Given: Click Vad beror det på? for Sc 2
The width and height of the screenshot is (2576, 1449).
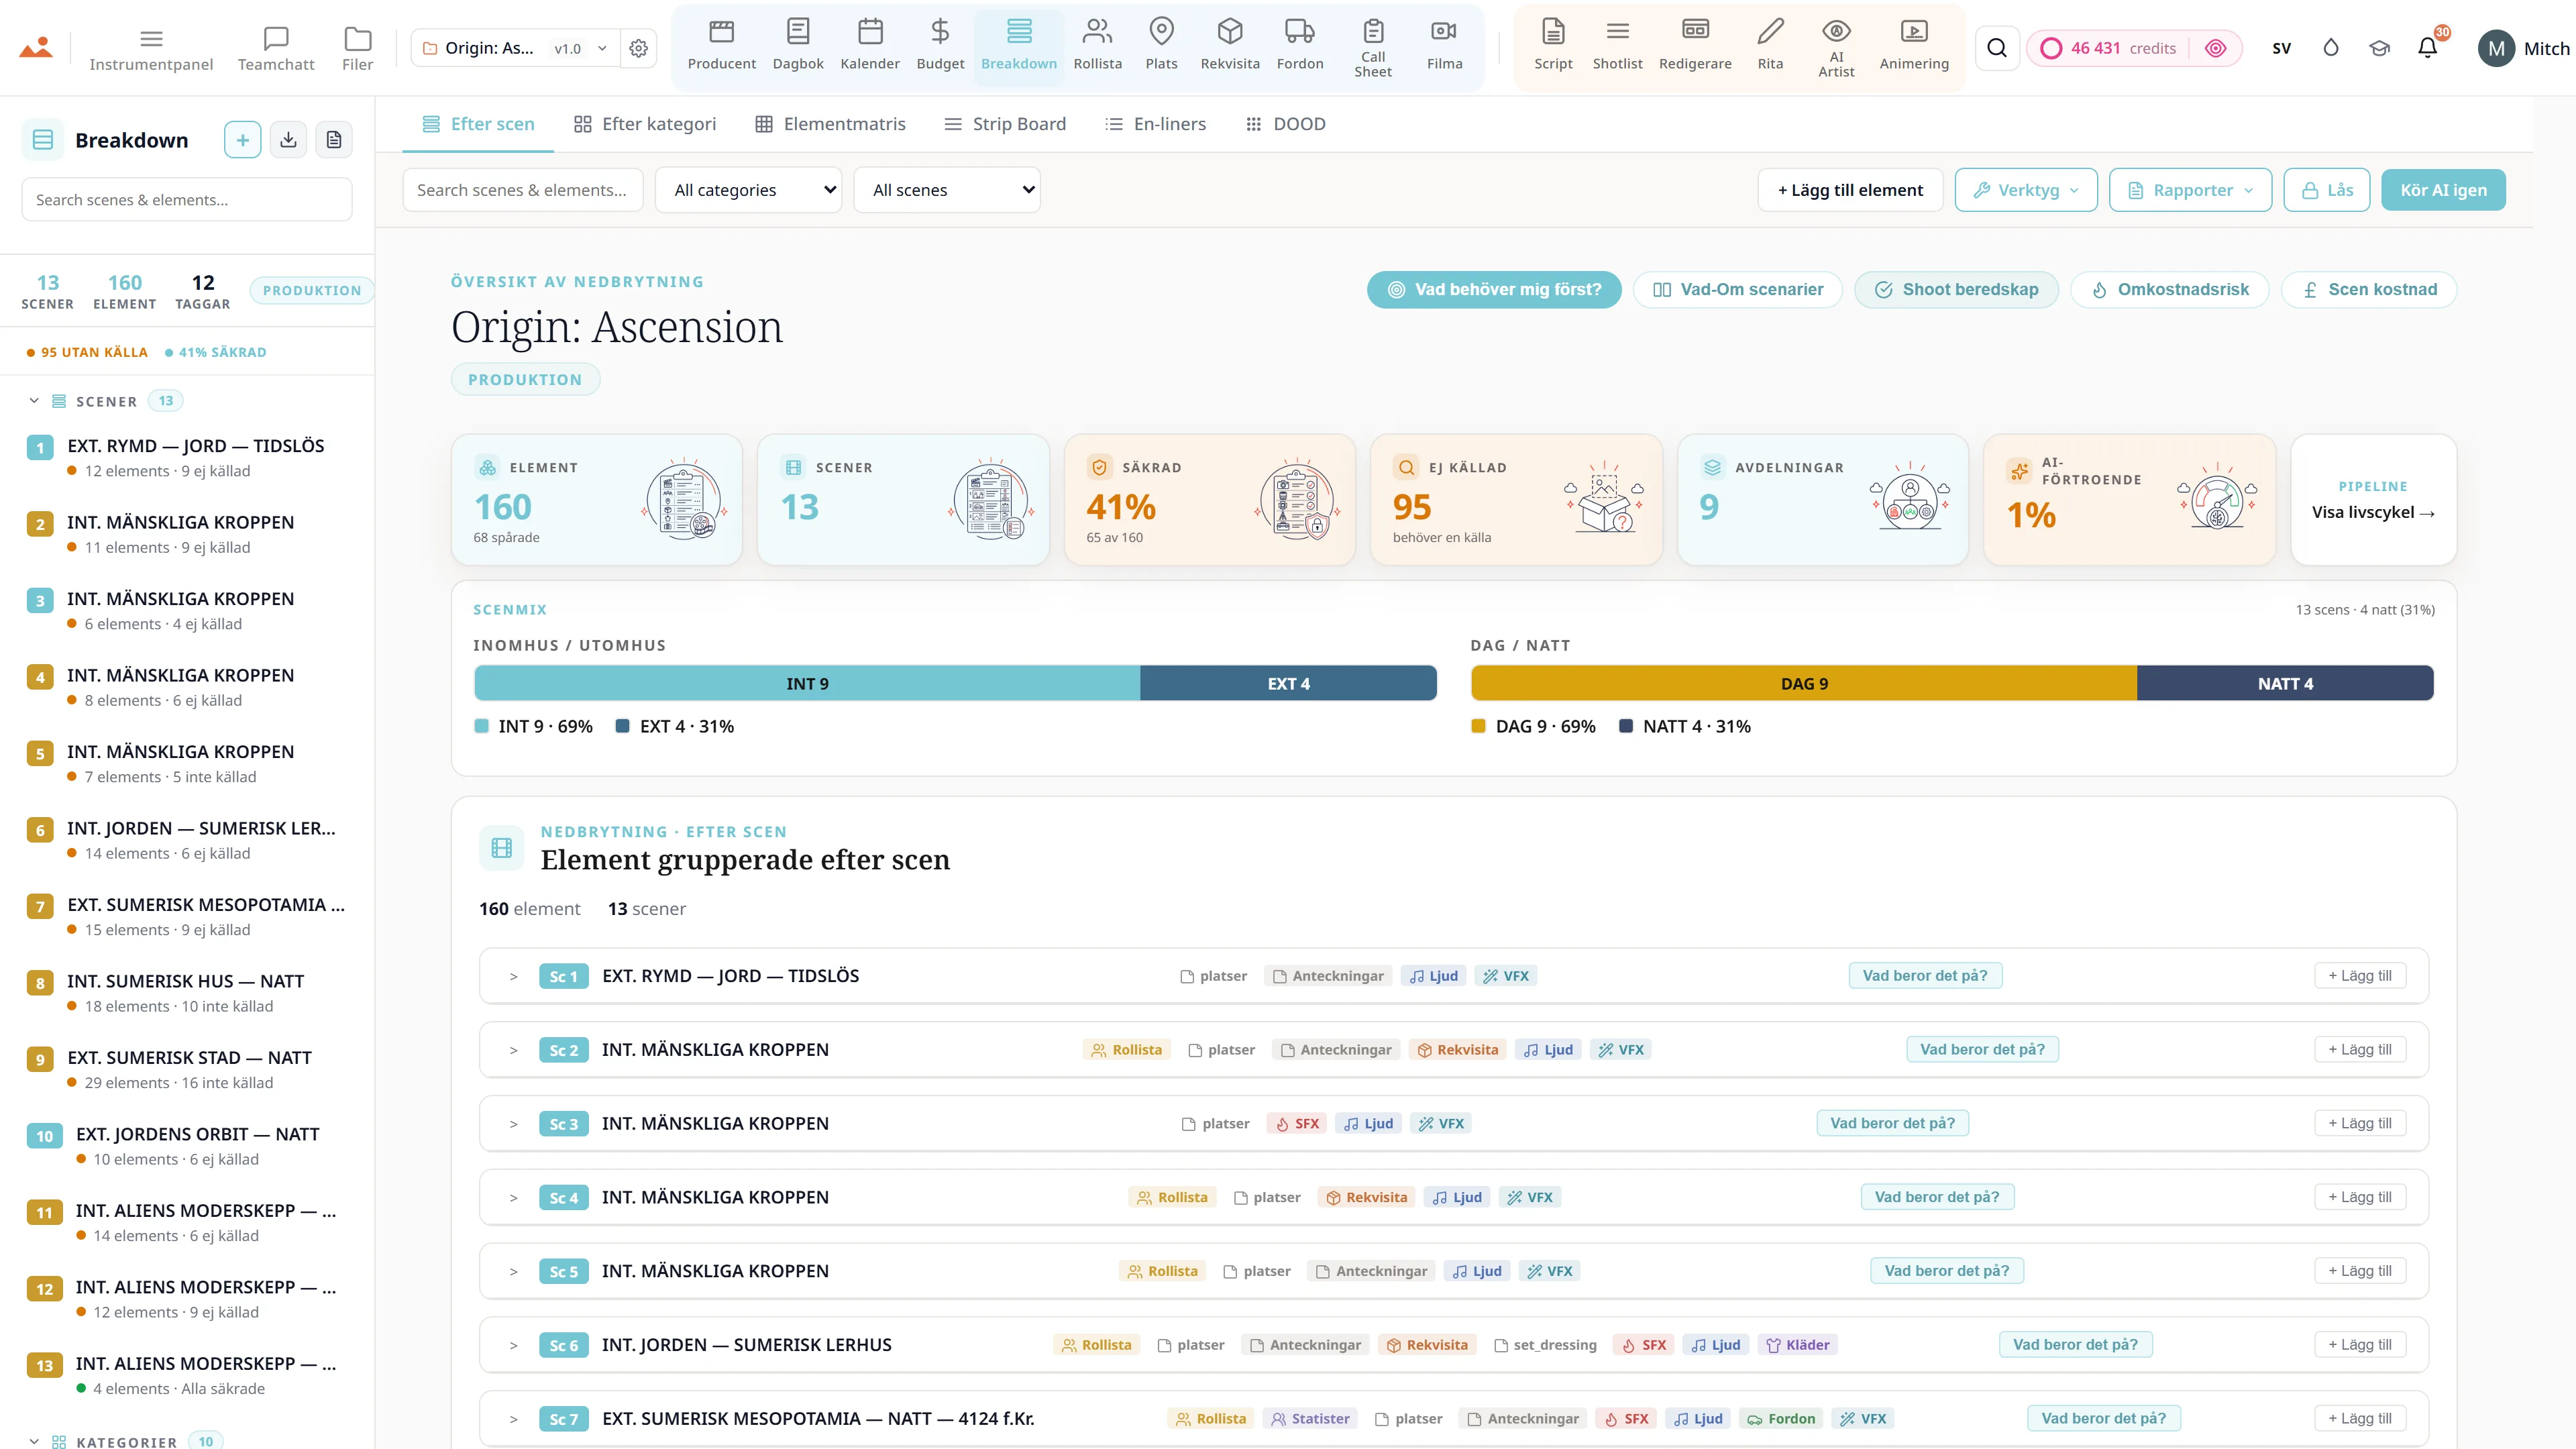Looking at the screenshot, I should coord(1982,1050).
